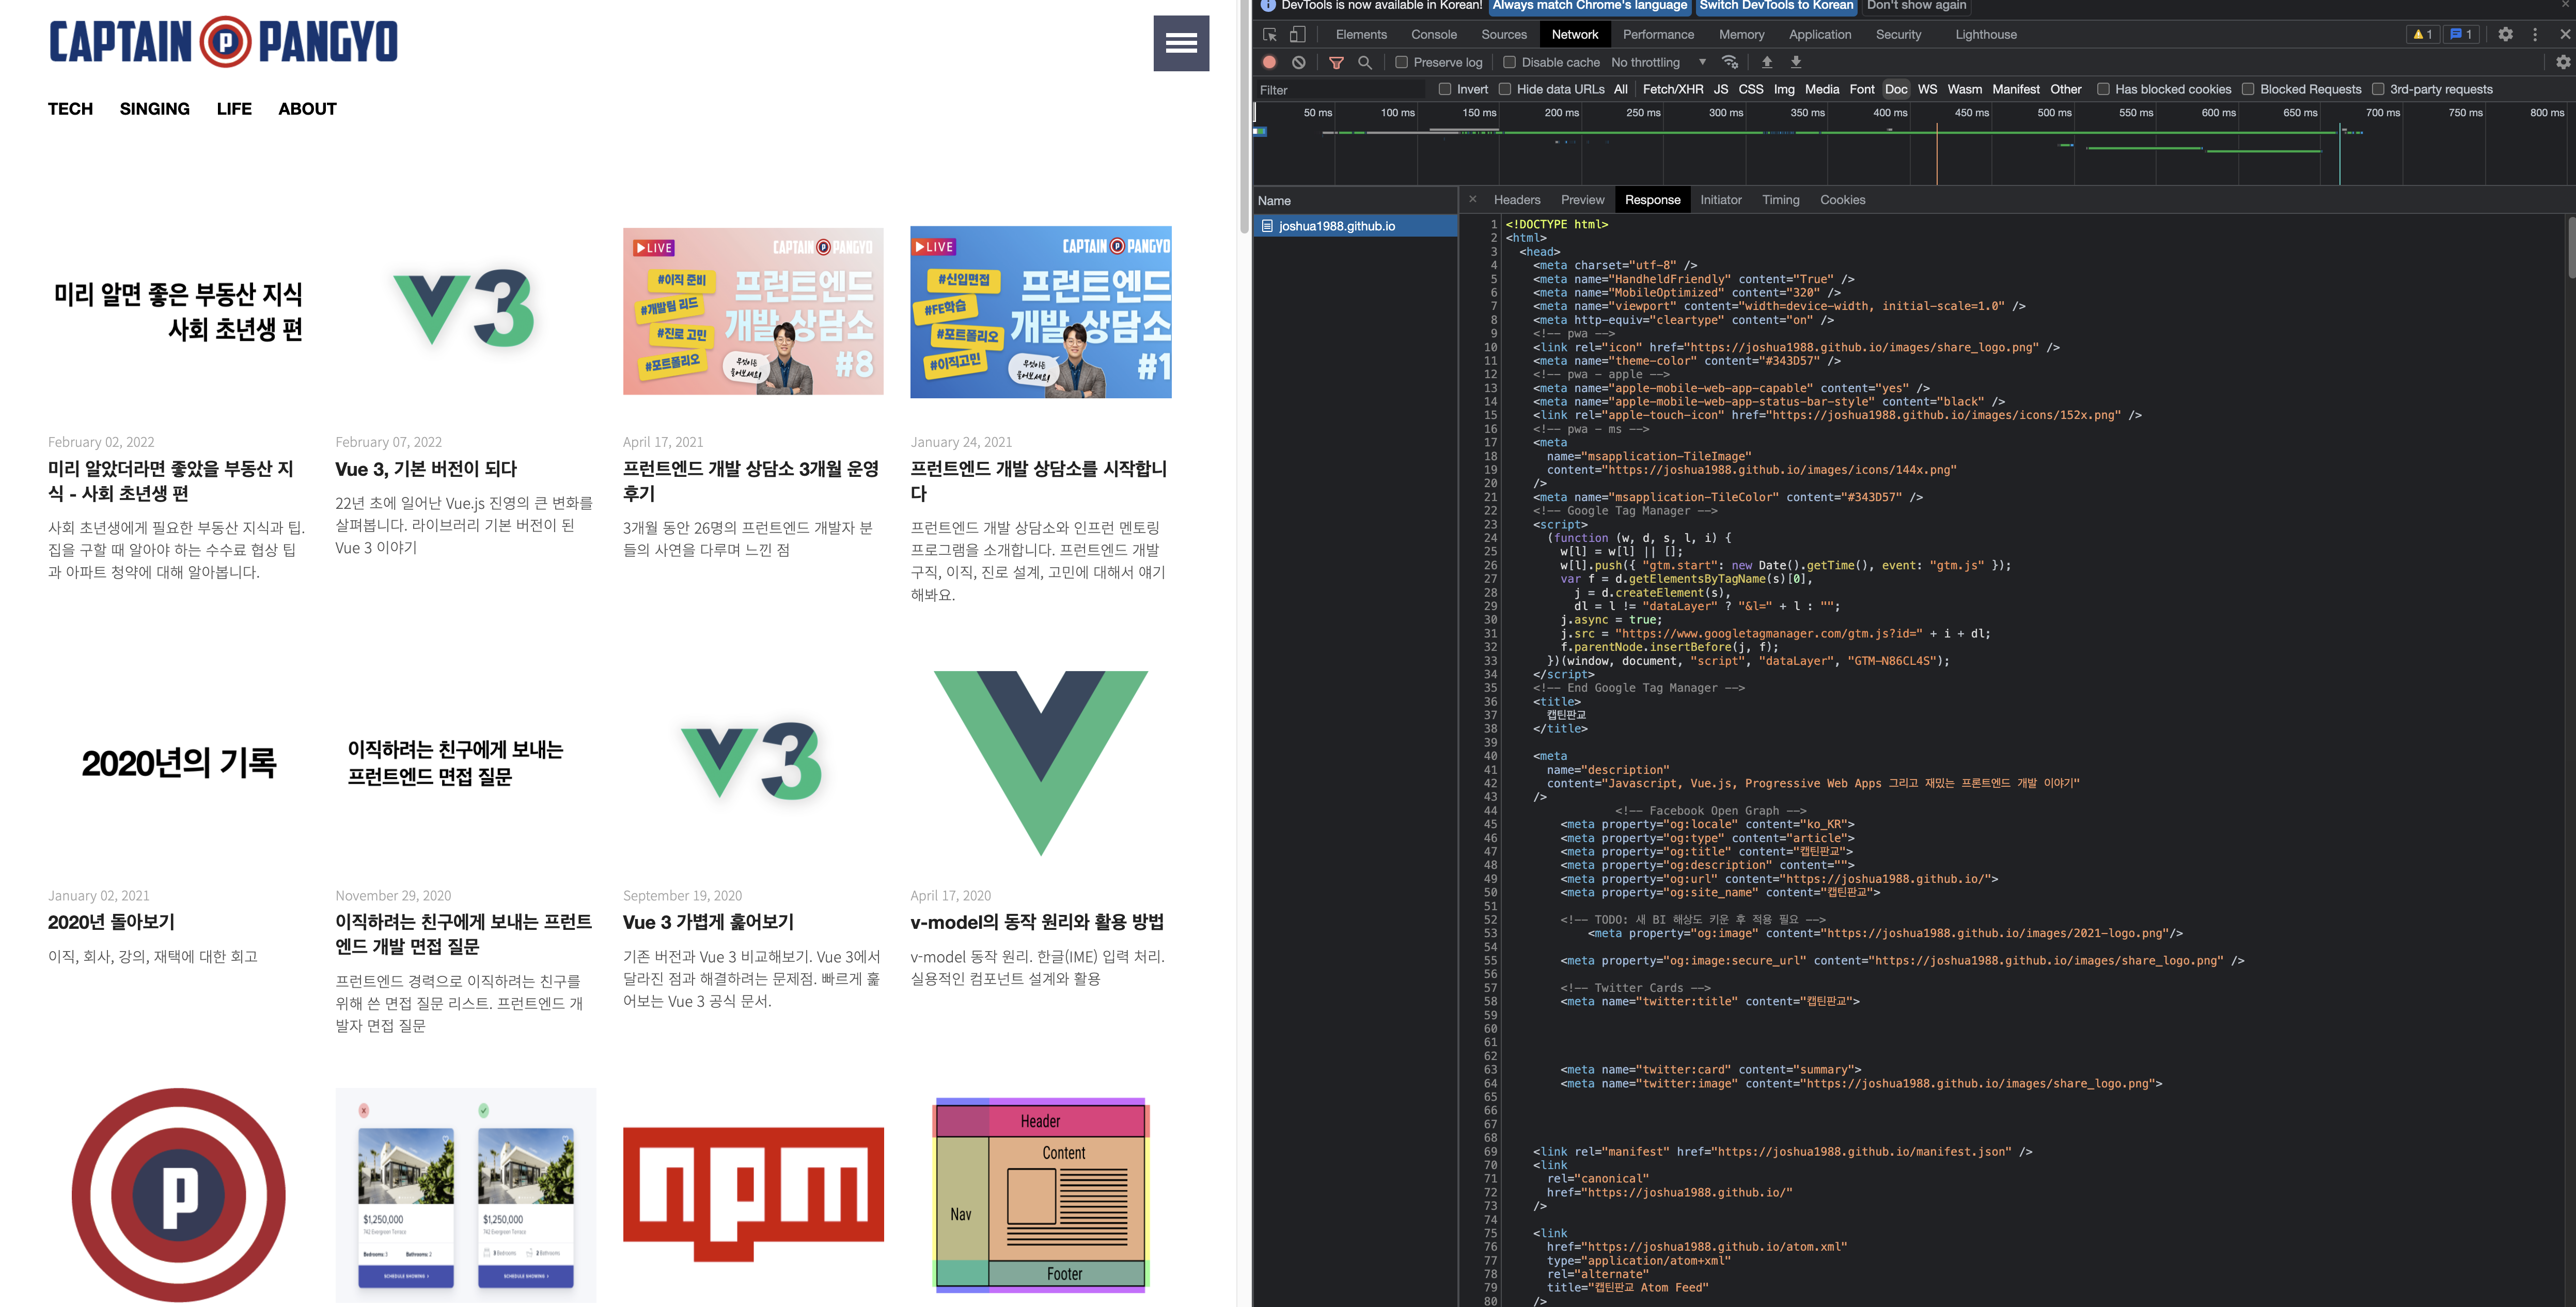
Task: Close the request details pane
Action: (x=1472, y=199)
